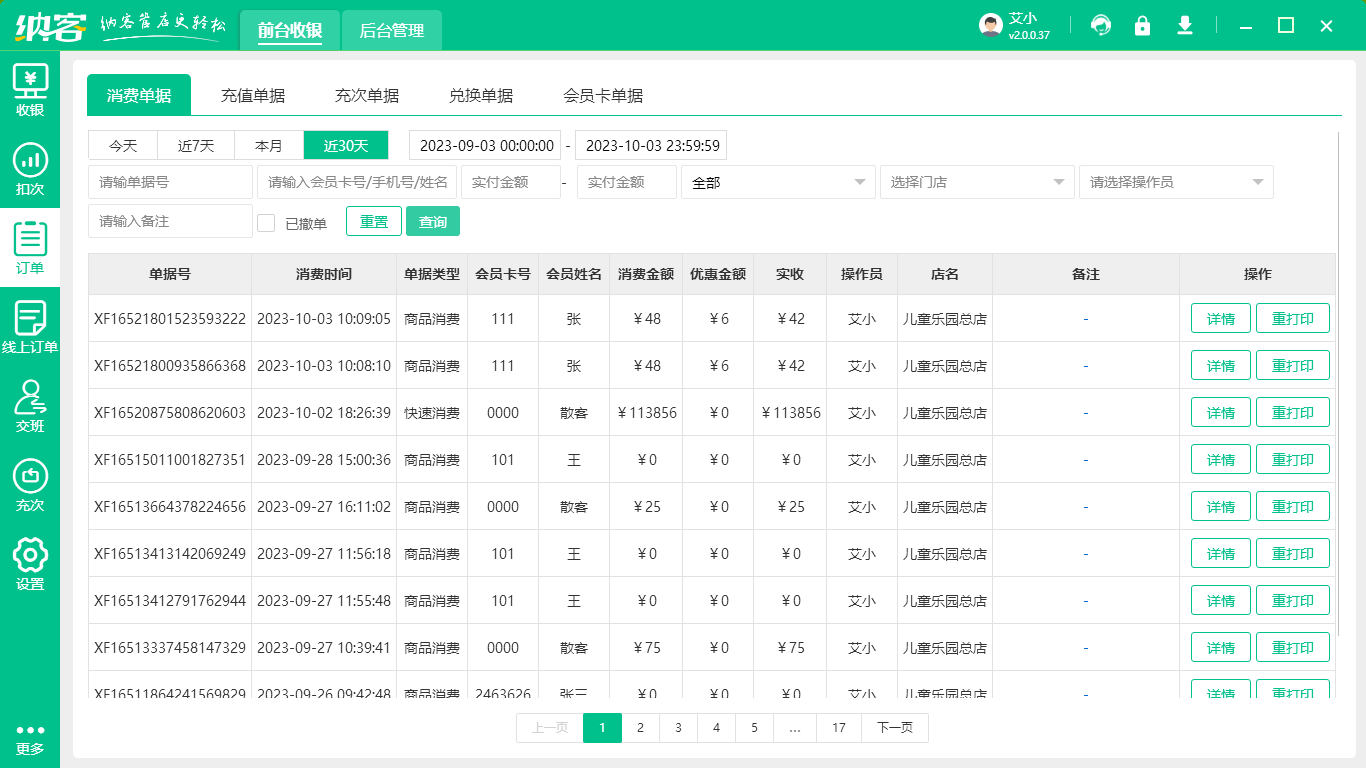Enable the 已撤单 cancelled orders checkbox
The width and height of the screenshot is (1366, 768).
click(266, 221)
